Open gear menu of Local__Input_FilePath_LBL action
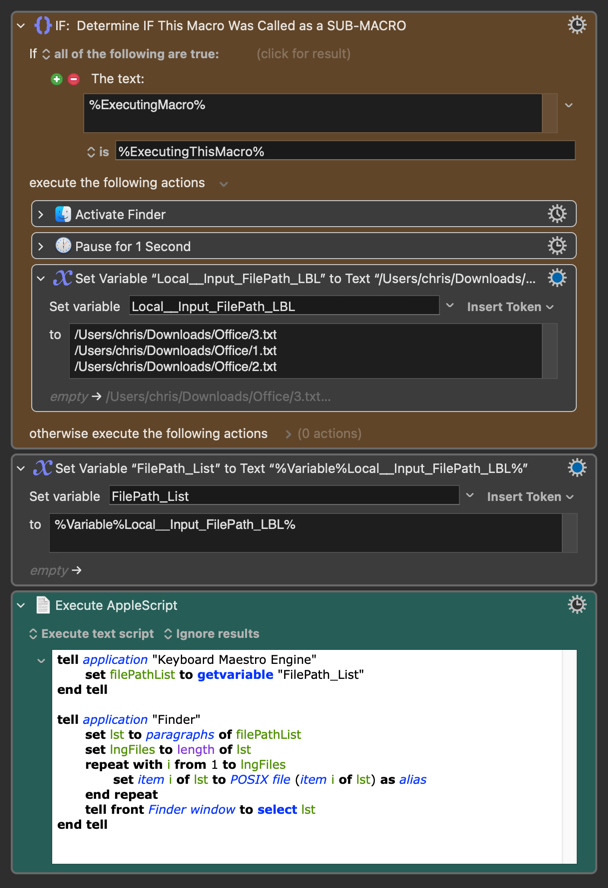Viewport: 608px width, 888px height. tap(557, 278)
